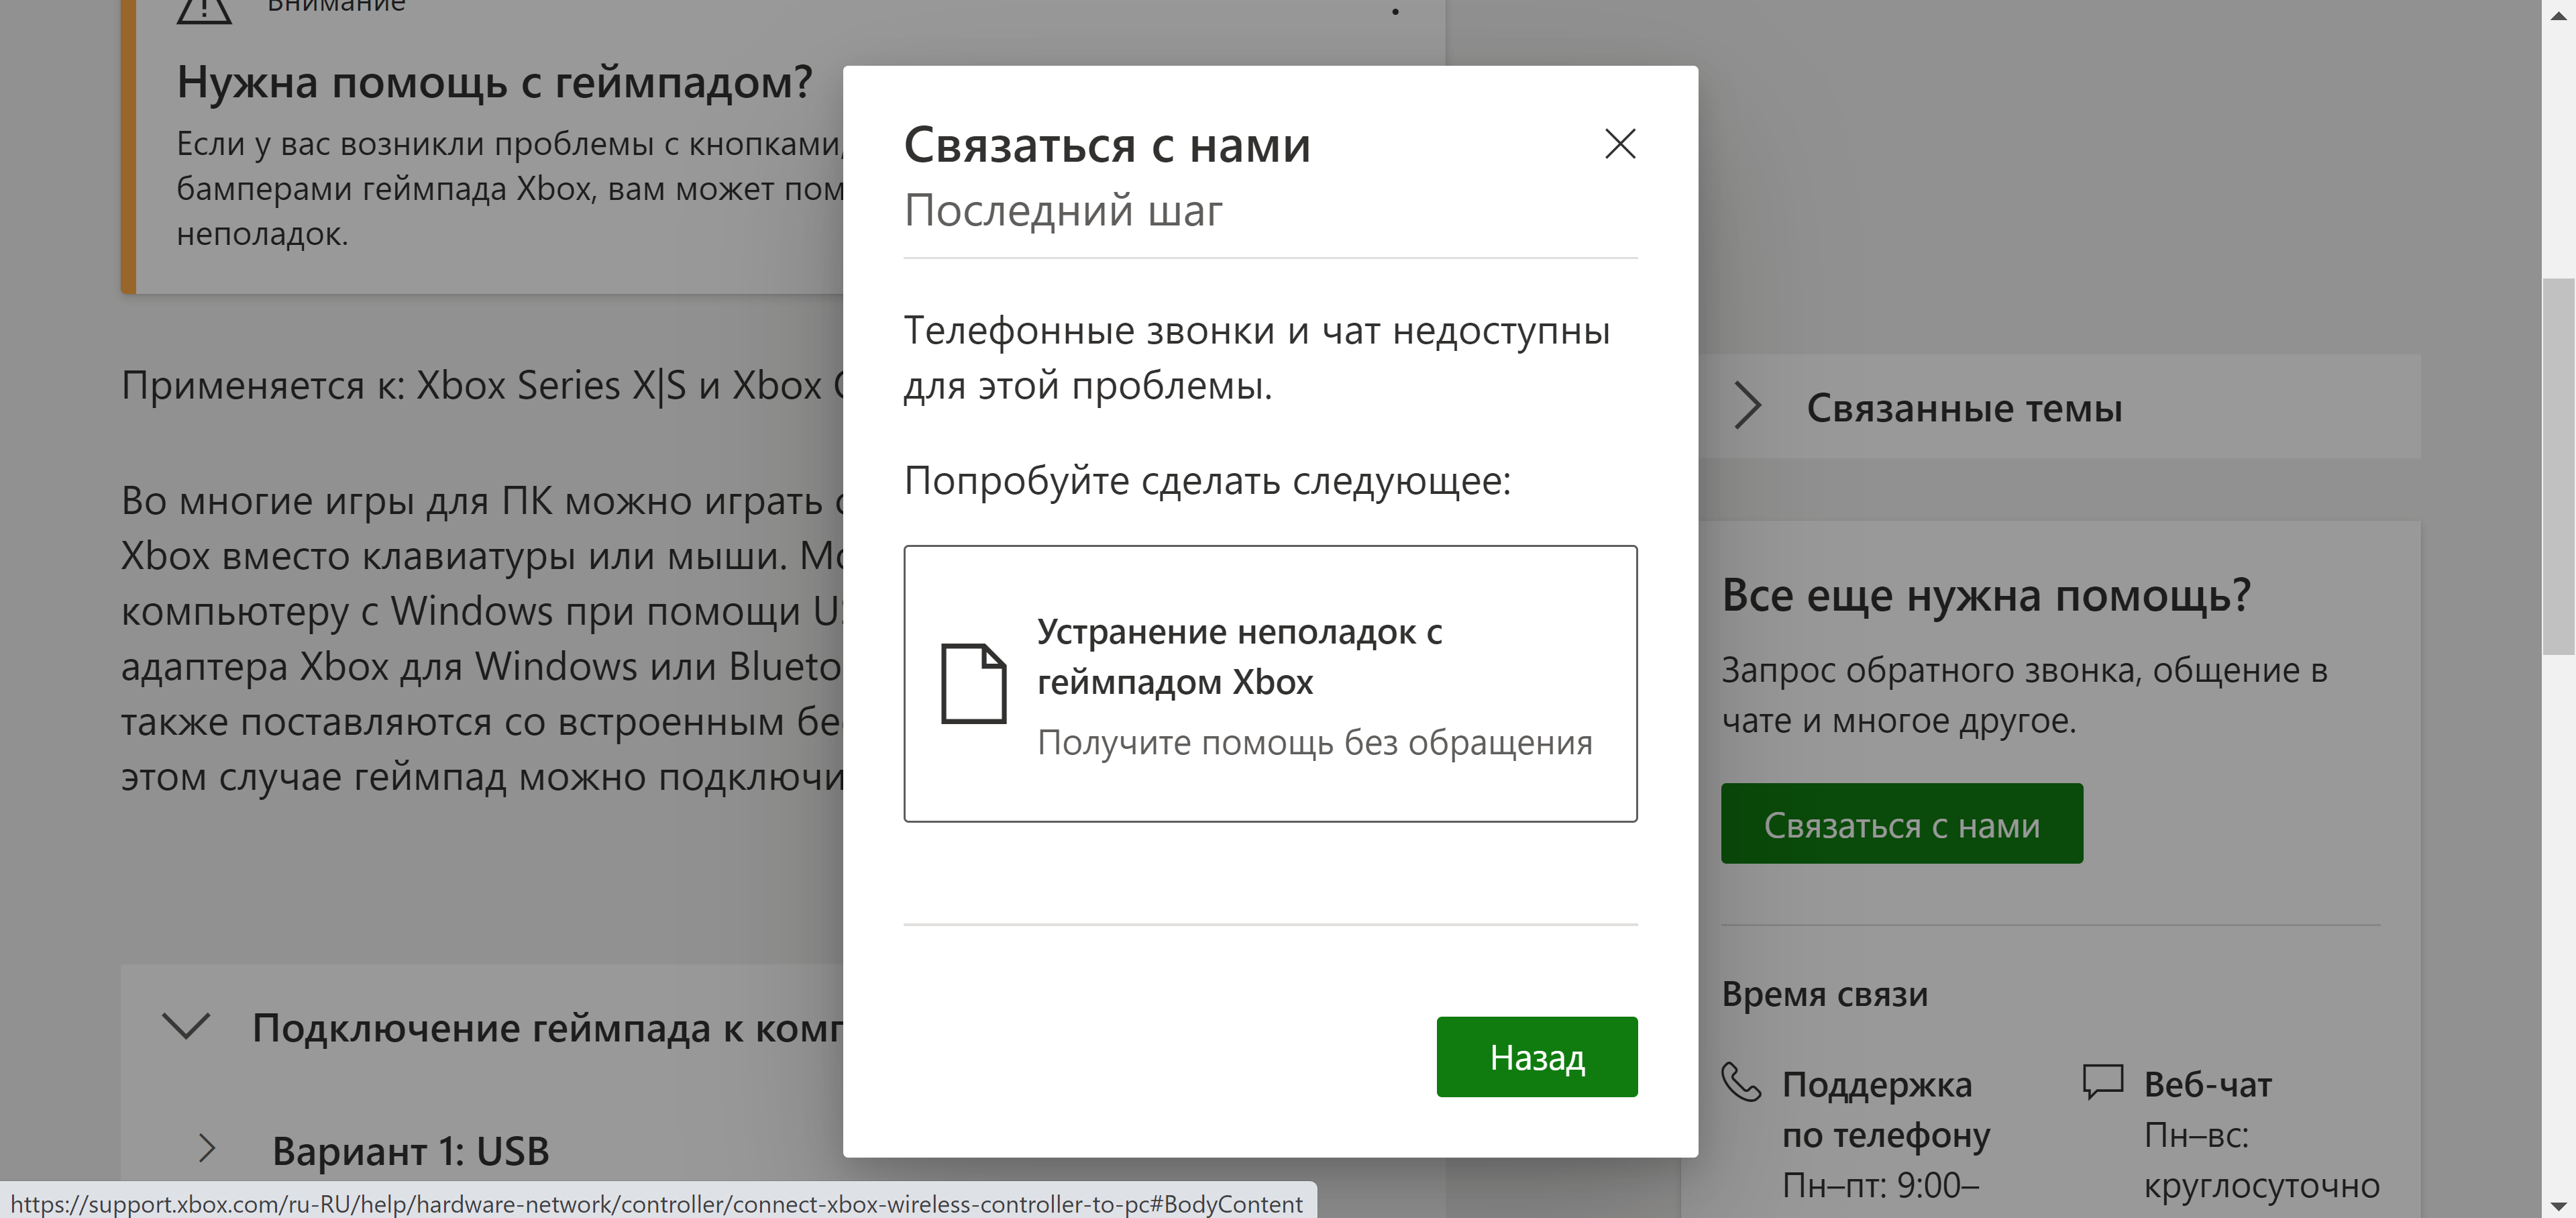This screenshot has height=1218, width=2576.
Task: Click the green Назад button
Action: pos(1537,1056)
